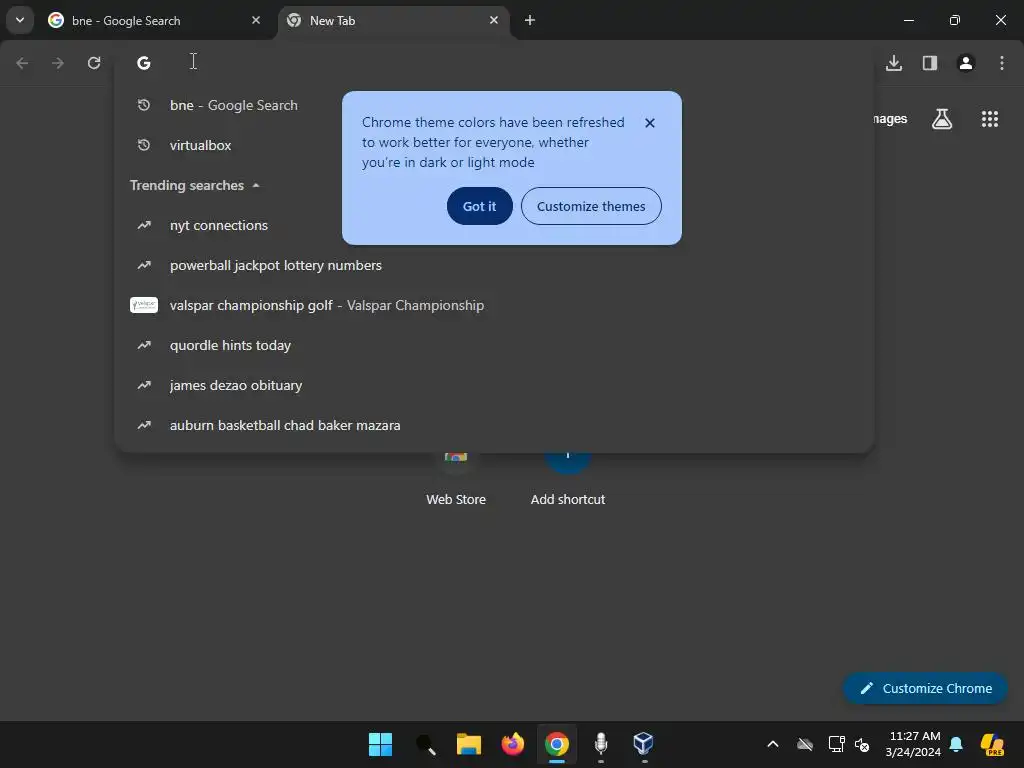1024x768 pixels.
Task: Choose 'nyt connections' trending search
Action: tap(494, 225)
